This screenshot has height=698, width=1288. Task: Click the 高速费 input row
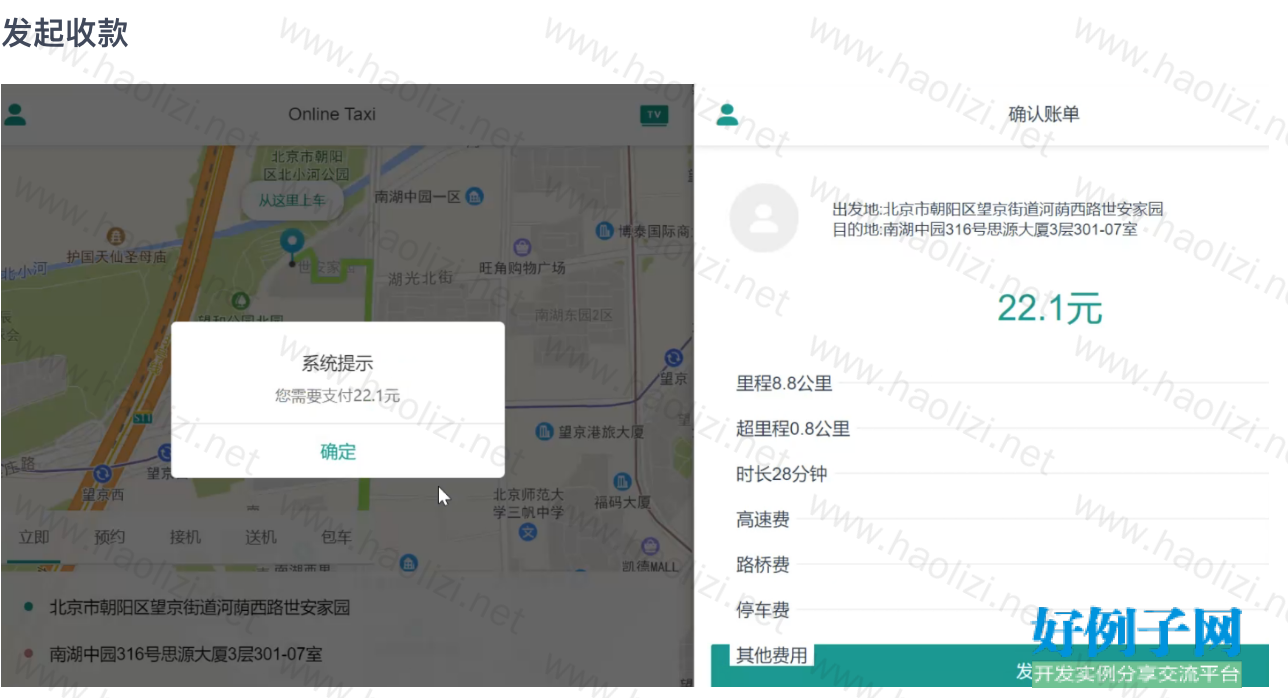[x=1000, y=519]
